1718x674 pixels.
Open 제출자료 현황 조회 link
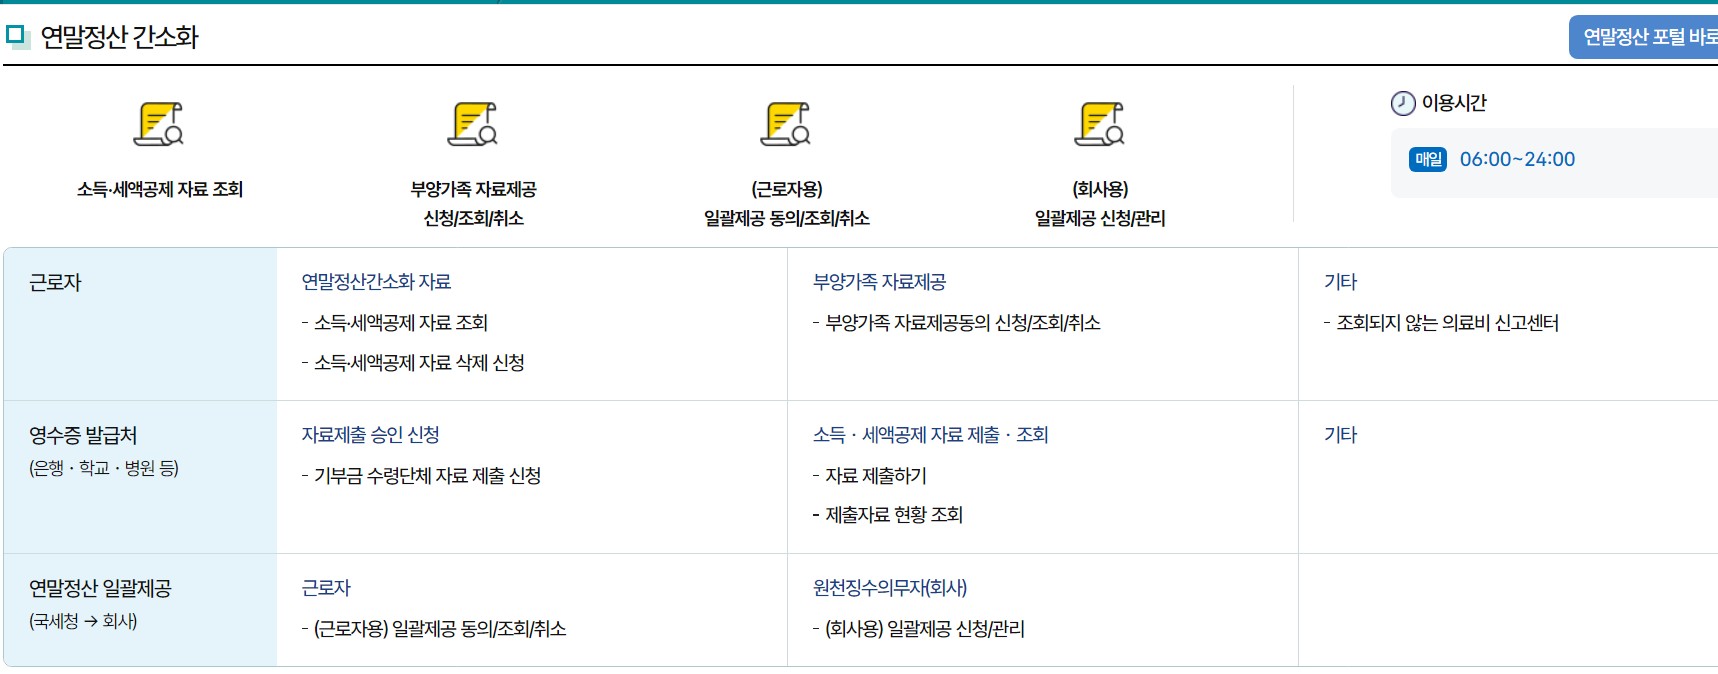click(x=893, y=515)
